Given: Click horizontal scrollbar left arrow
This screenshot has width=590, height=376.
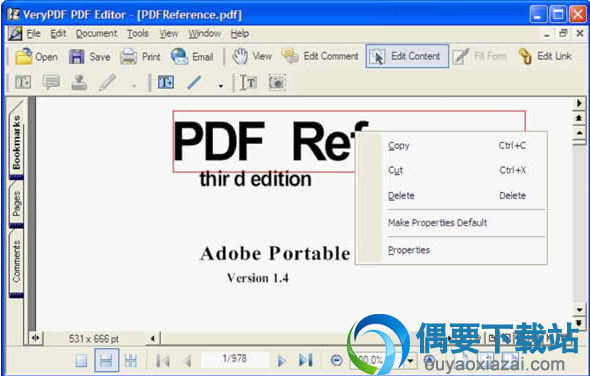Looking at the screenshot, I should (153, 338).
